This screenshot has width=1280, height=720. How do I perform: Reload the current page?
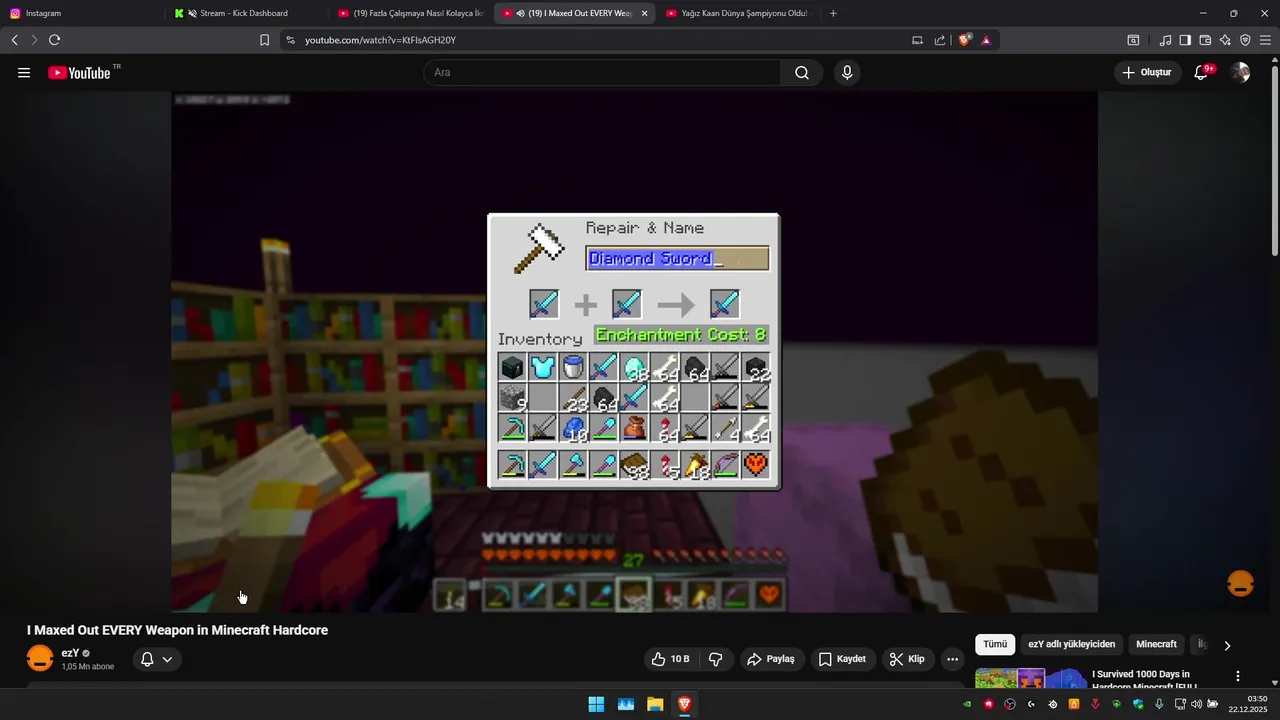tap(54, 40)
